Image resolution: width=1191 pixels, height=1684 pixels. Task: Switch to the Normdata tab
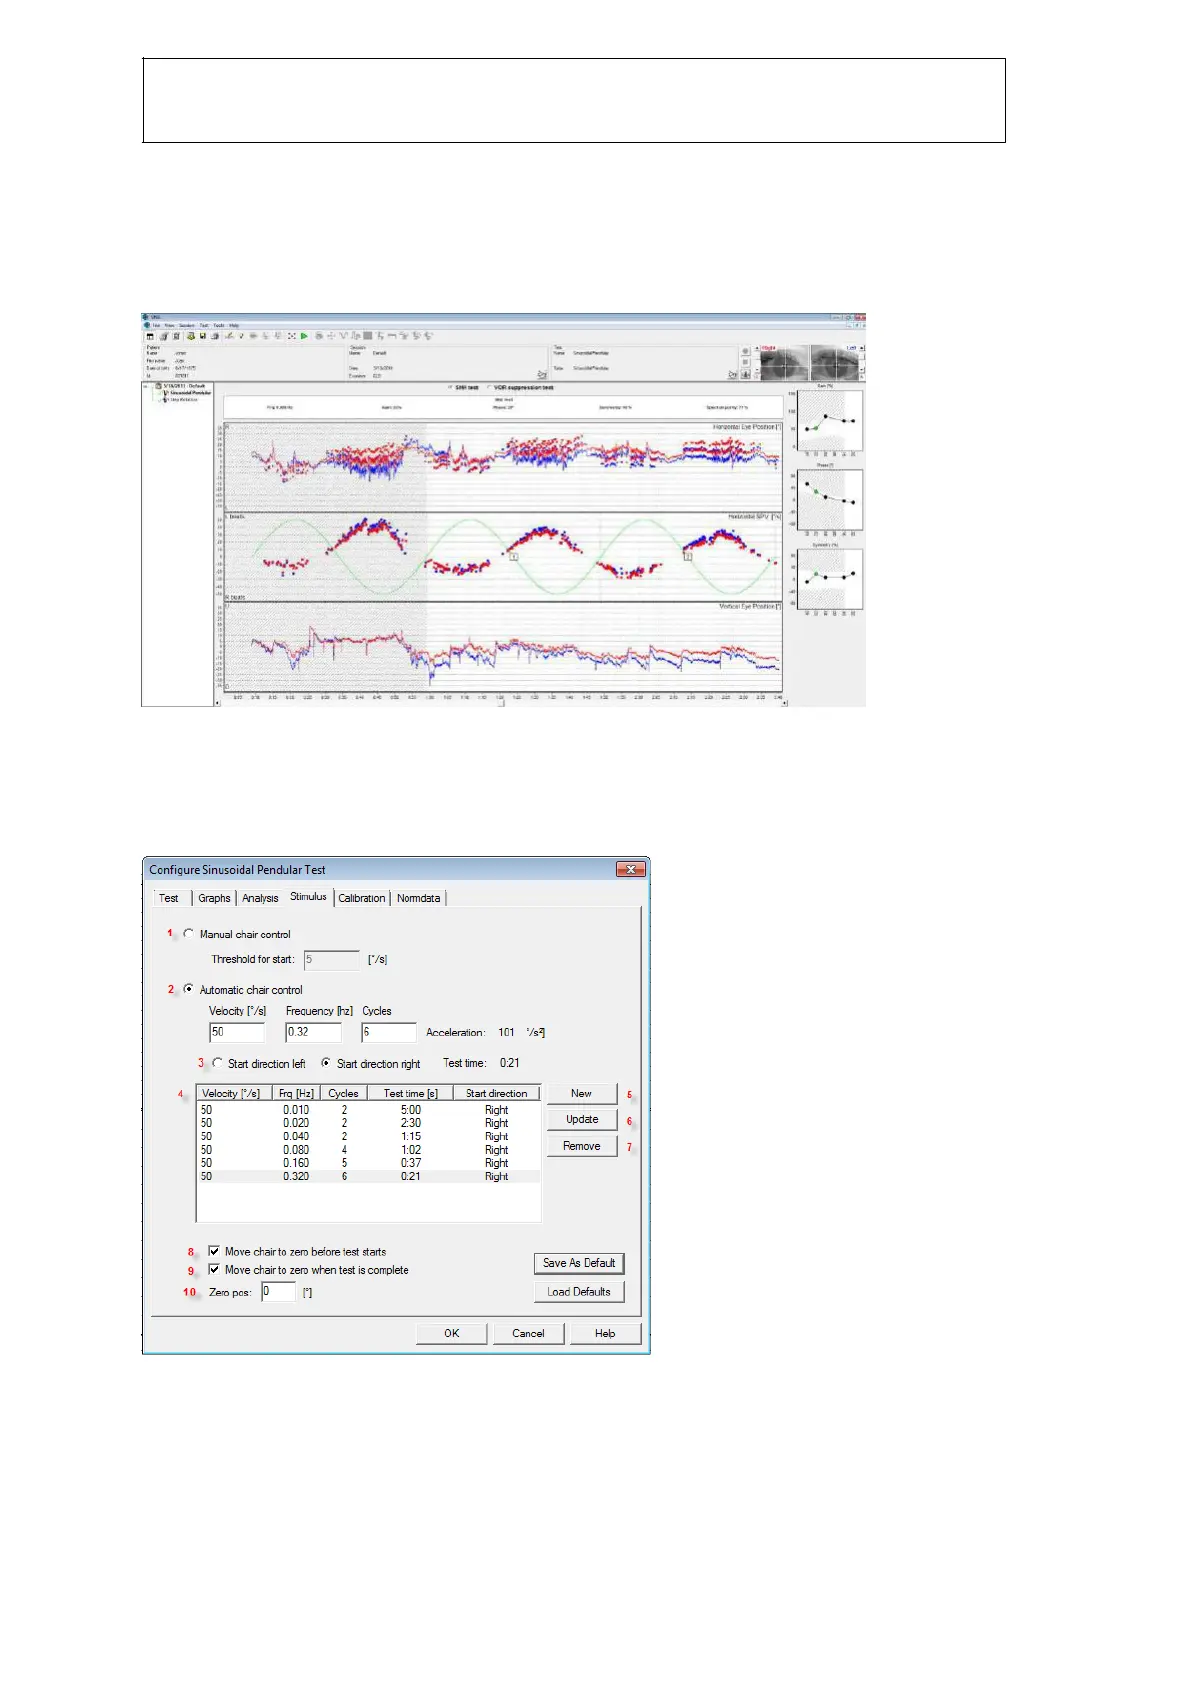click(418, 898)
